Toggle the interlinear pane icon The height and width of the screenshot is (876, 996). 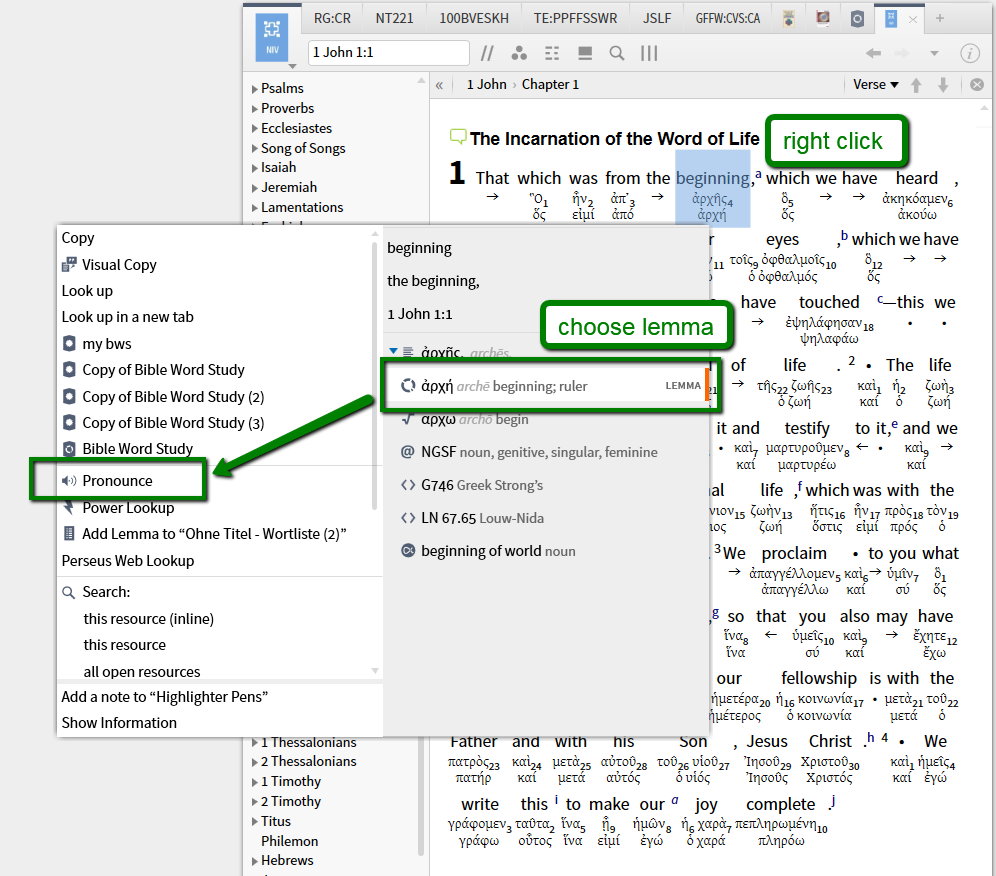(x=552, y=53)
